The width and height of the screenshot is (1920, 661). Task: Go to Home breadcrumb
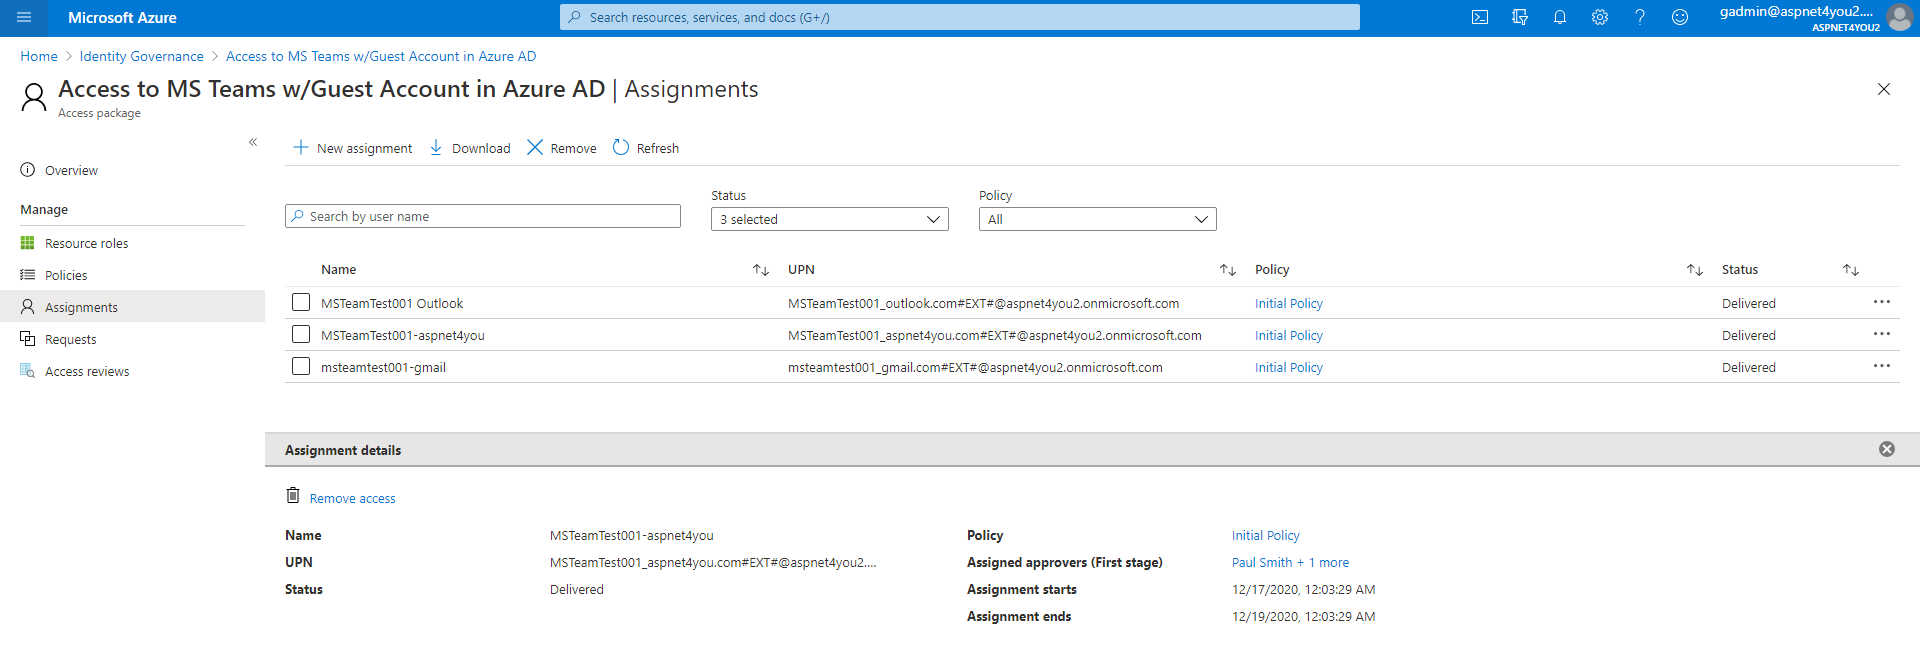[x=39, y=56]
